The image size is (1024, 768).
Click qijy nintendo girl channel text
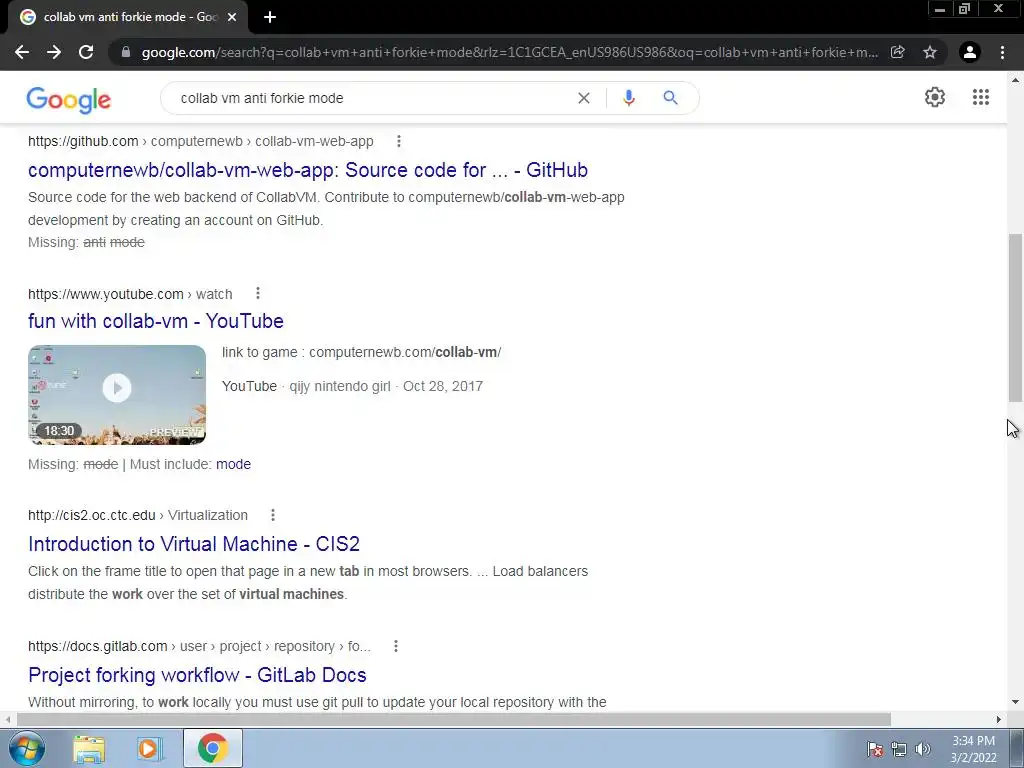tap(340, 386)
